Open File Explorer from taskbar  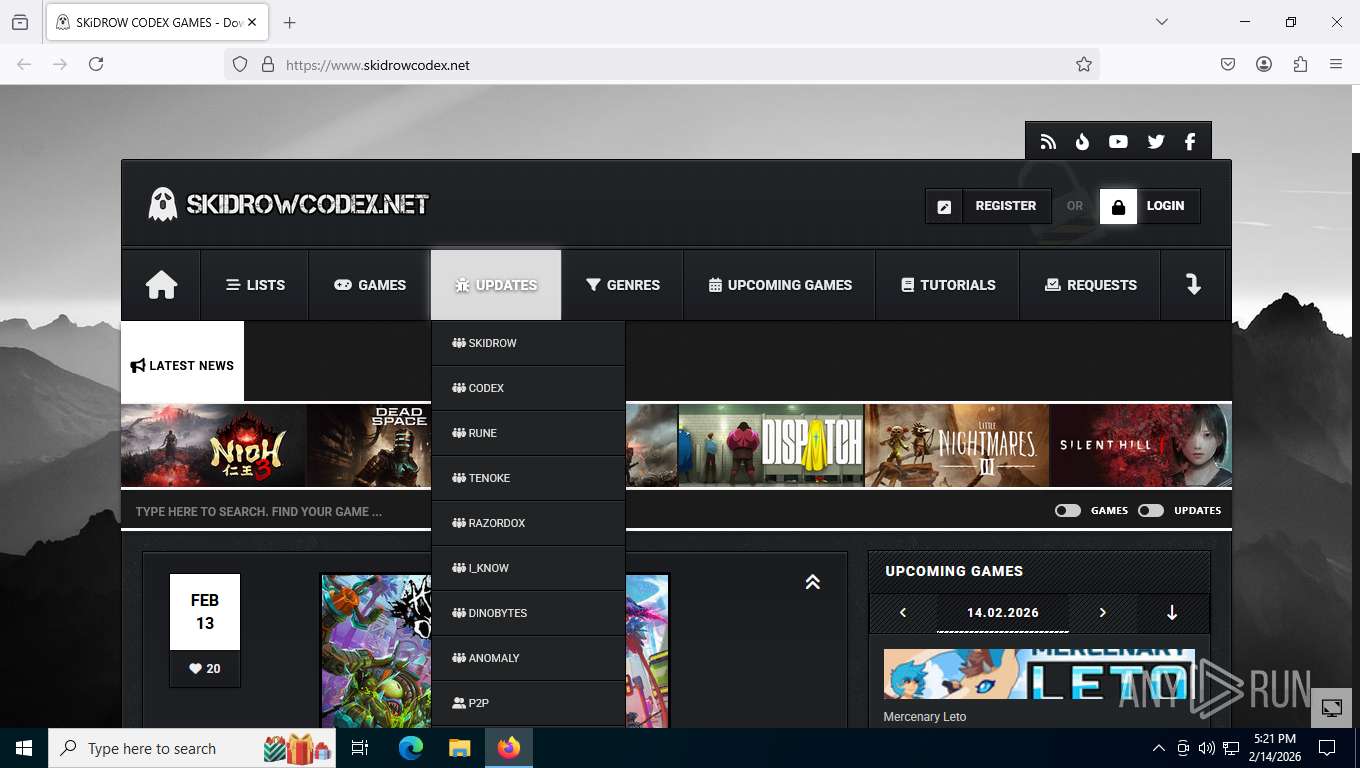(x=459, y=748)
